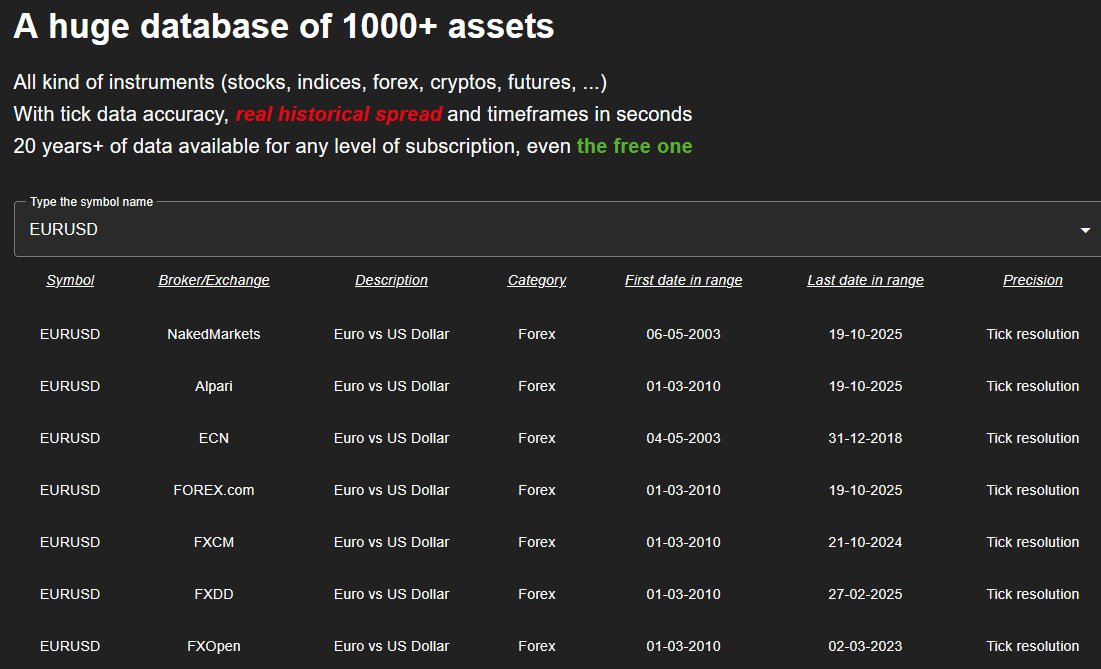This screenshot has height=669, width=1101.
Task: Sort by Last date in range header
Action: 865,280
